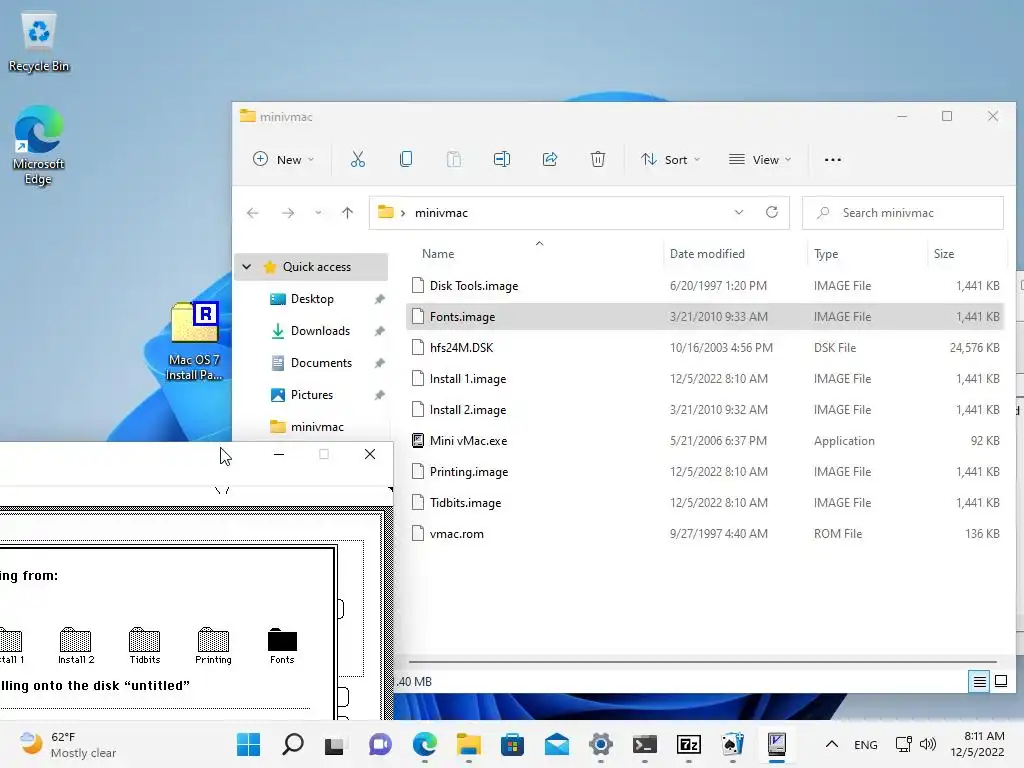Image resolution: width=1024 pixels, height=768 pixels.
Task: Select the Fonts disk icon in Mini vMac
Action: pos(282,647)
